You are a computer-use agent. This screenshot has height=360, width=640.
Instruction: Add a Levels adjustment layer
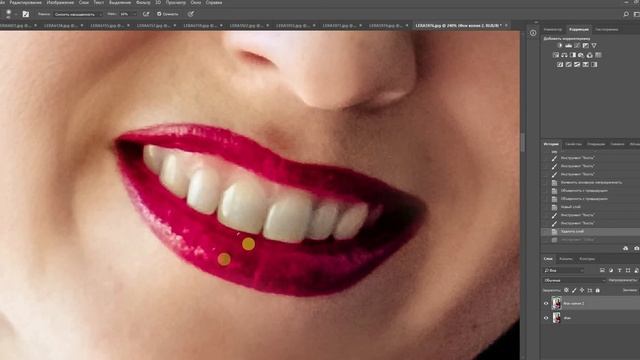pos(569,45)
